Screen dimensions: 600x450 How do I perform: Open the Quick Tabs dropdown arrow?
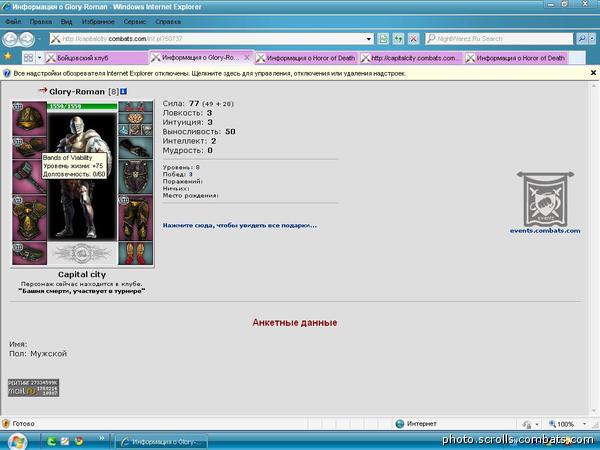(39, 58)
